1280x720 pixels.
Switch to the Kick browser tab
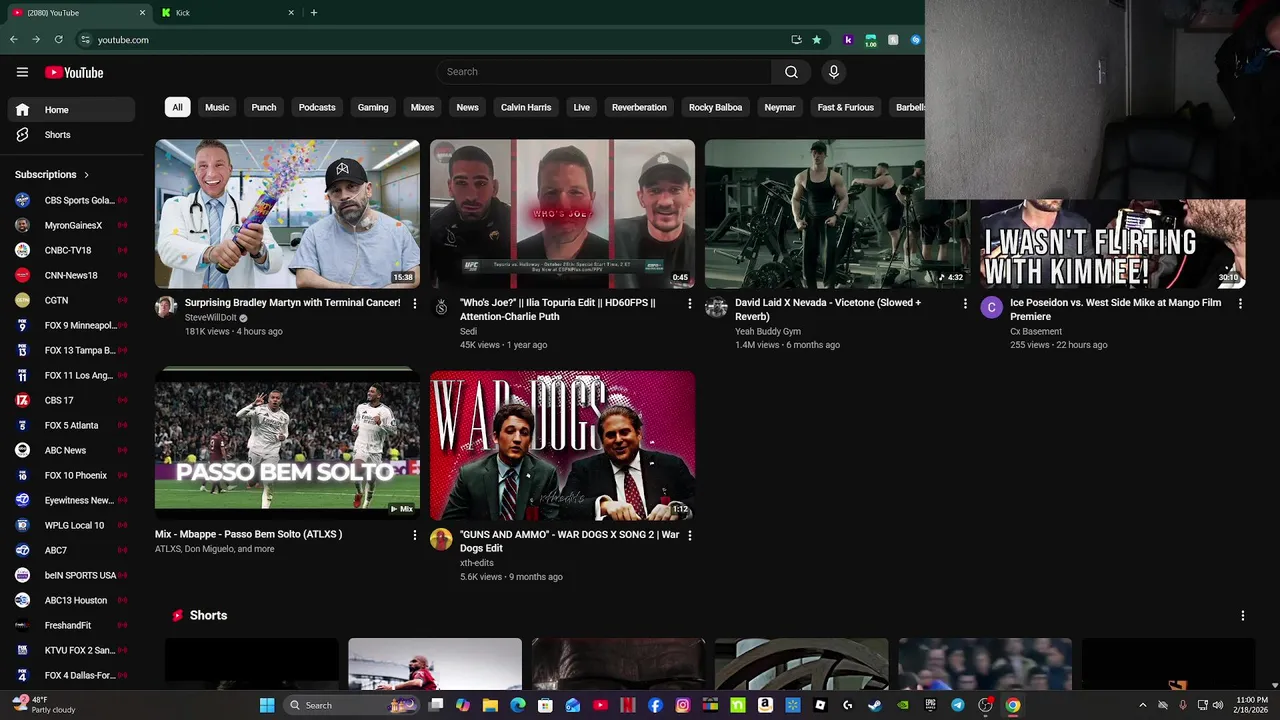pyautogui.click(x=228, y=13)
